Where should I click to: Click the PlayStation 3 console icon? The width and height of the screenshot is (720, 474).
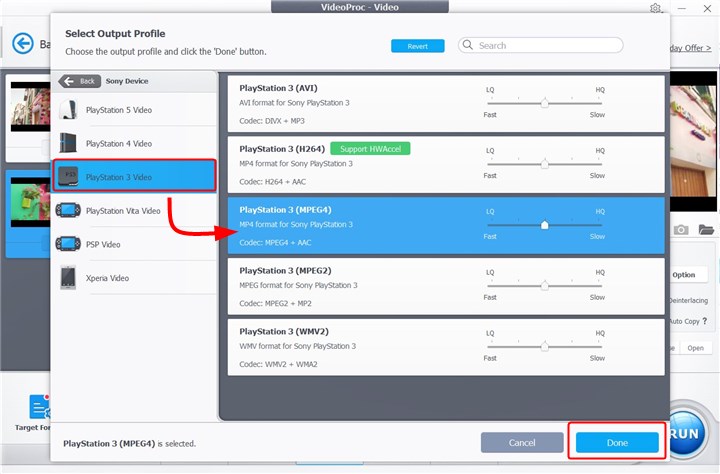pos(68,176)
